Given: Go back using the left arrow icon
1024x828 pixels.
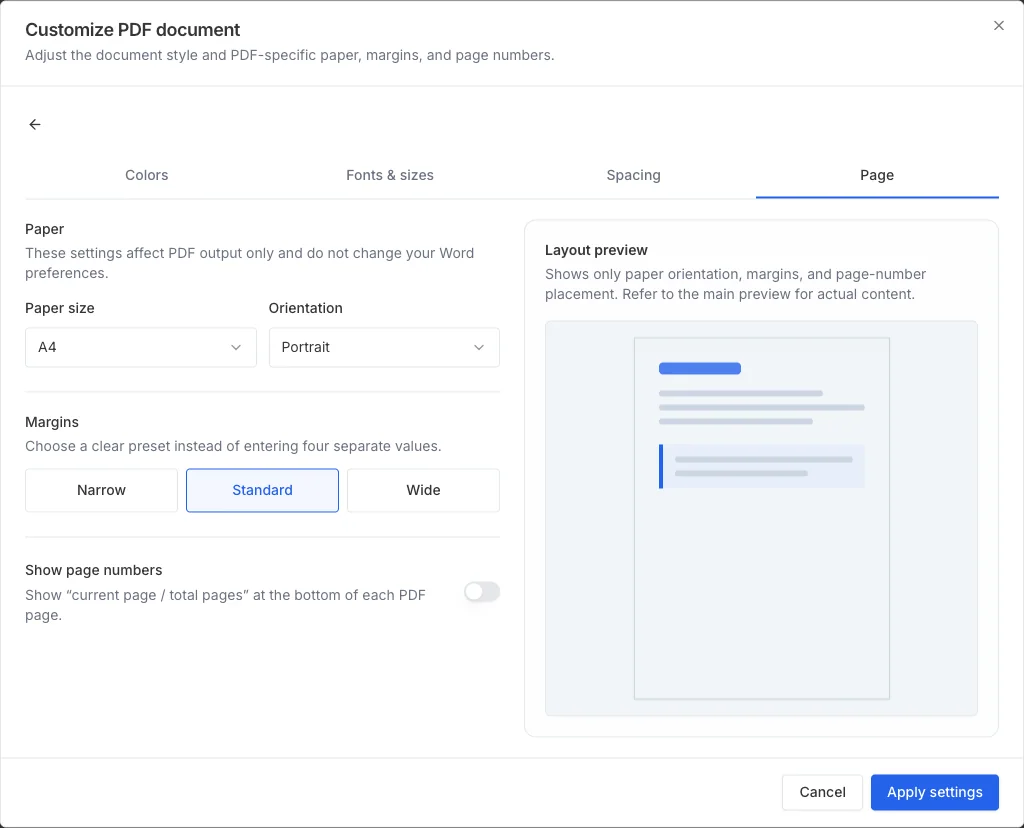Looking at the screenshot, I should coord(35,124).
